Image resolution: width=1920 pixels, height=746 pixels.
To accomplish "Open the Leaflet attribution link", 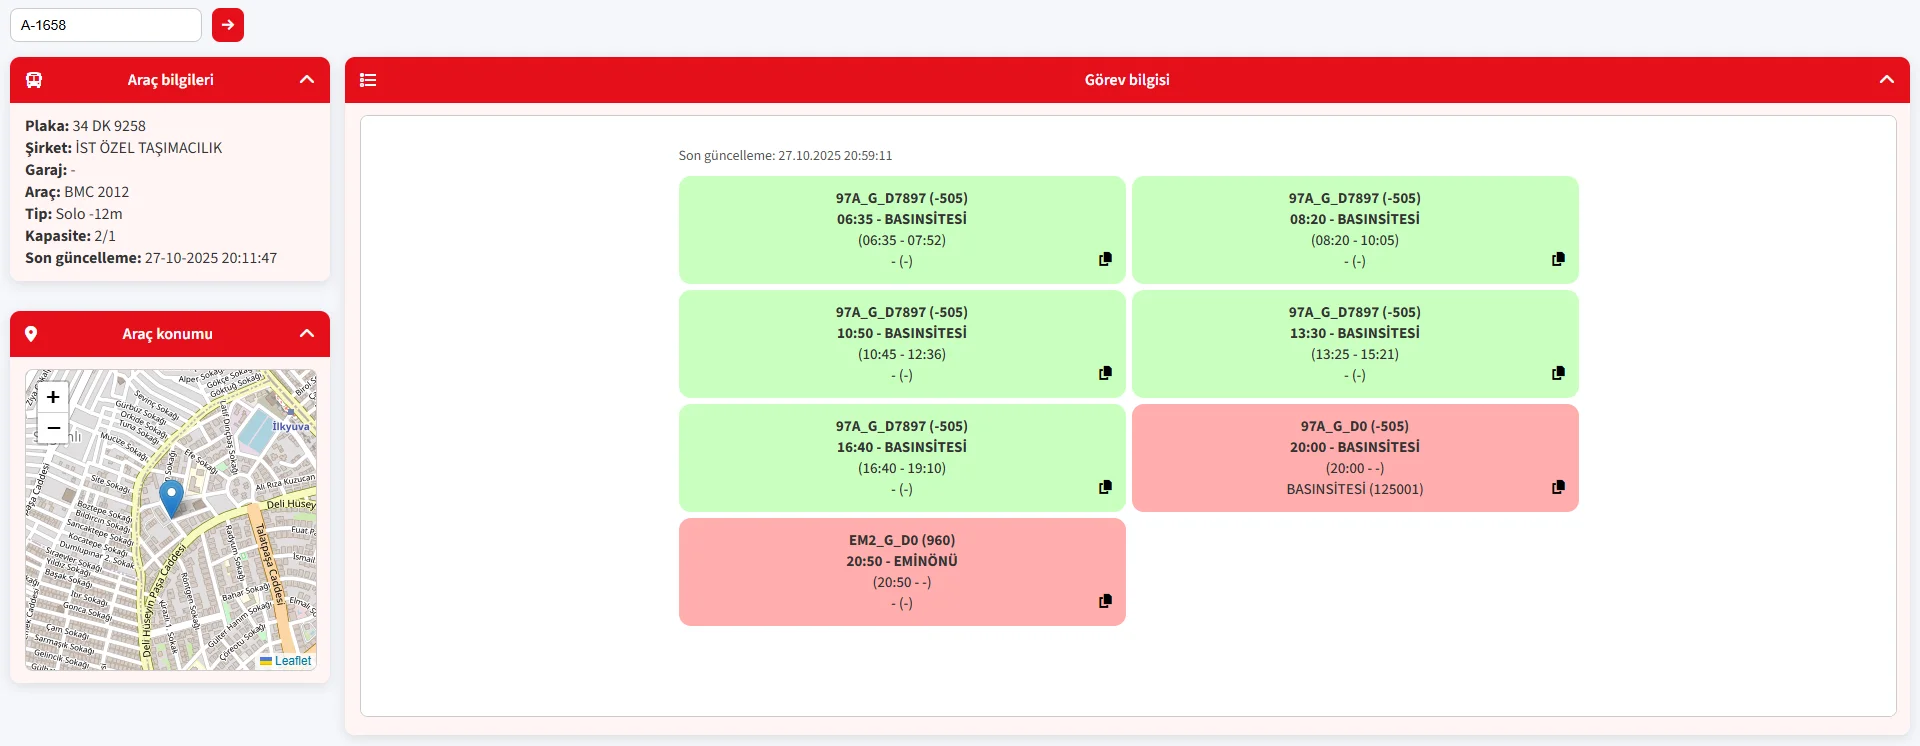I will point(292,661).
